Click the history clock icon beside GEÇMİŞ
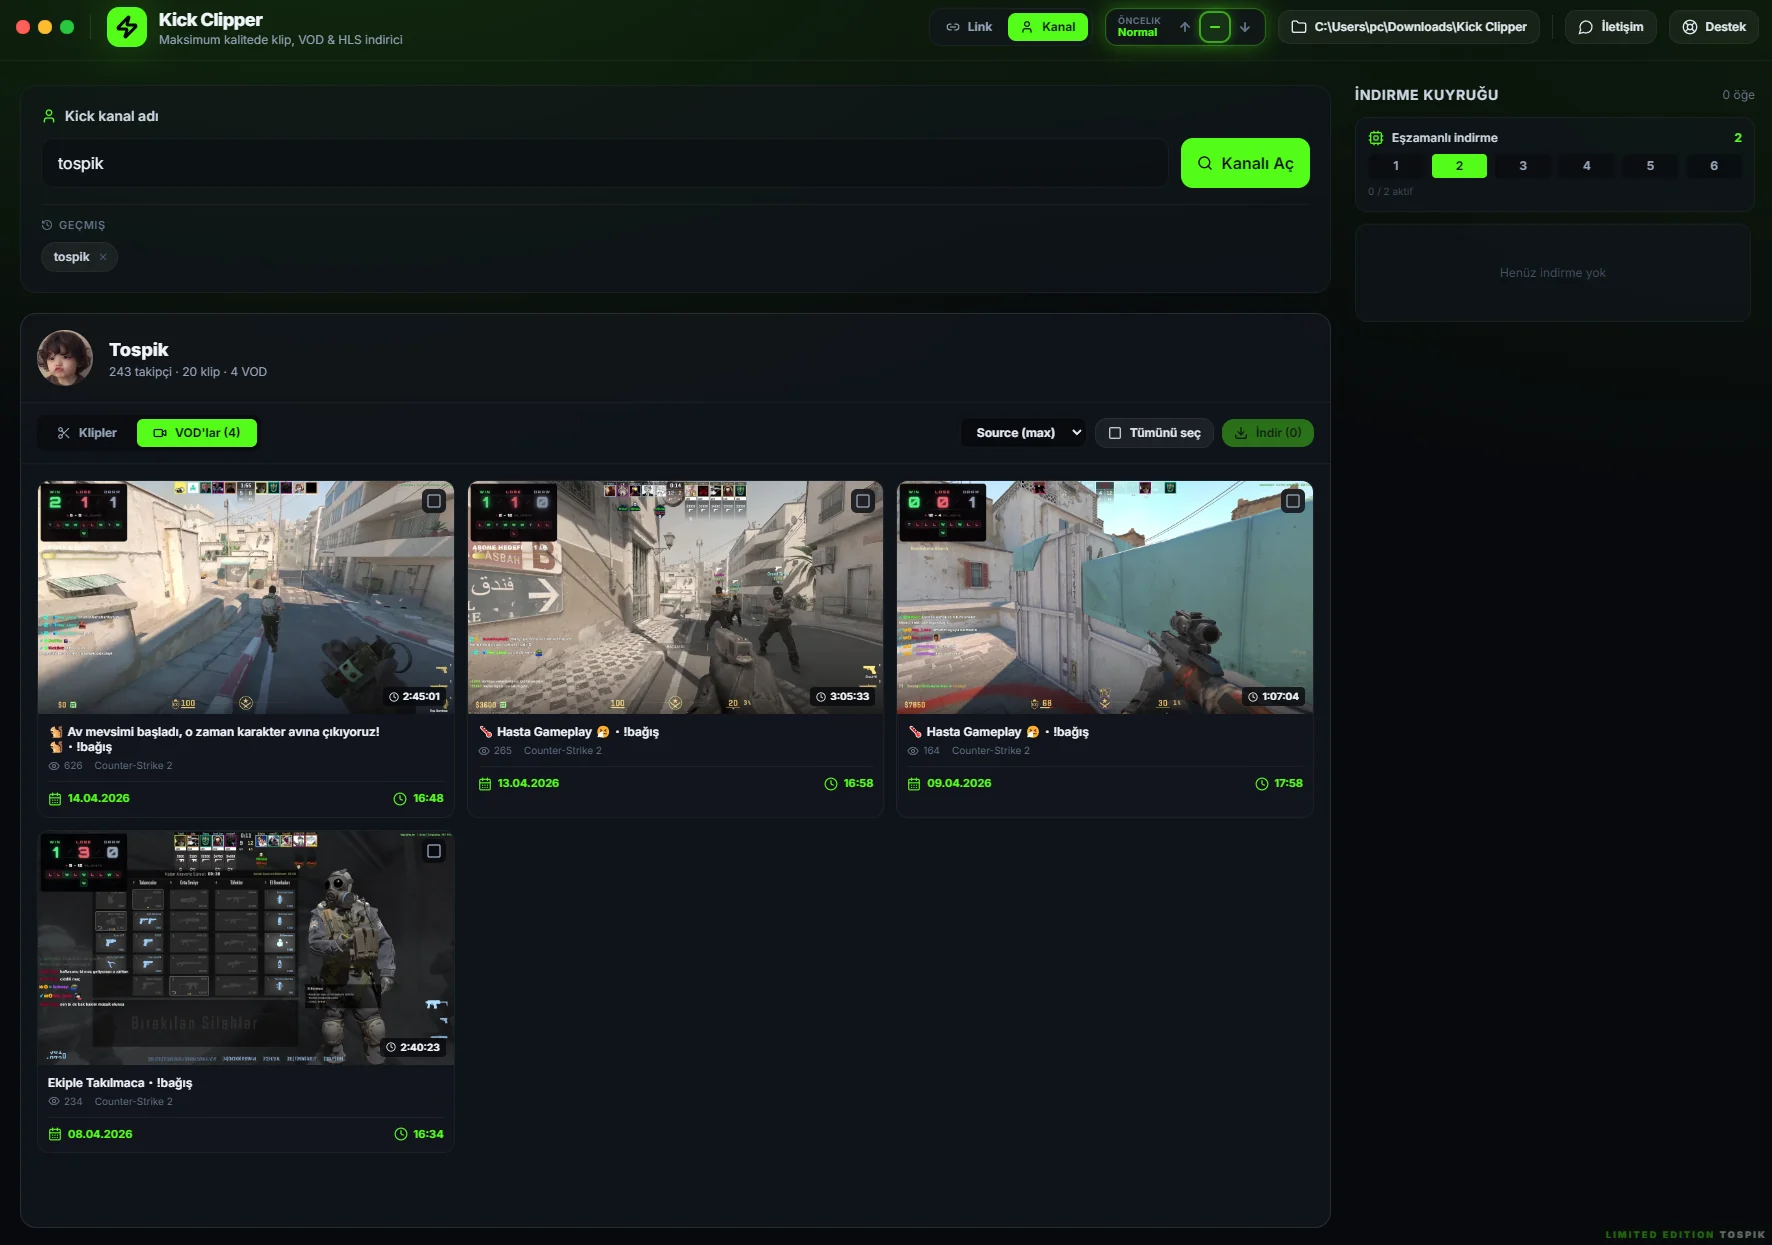 47,225
